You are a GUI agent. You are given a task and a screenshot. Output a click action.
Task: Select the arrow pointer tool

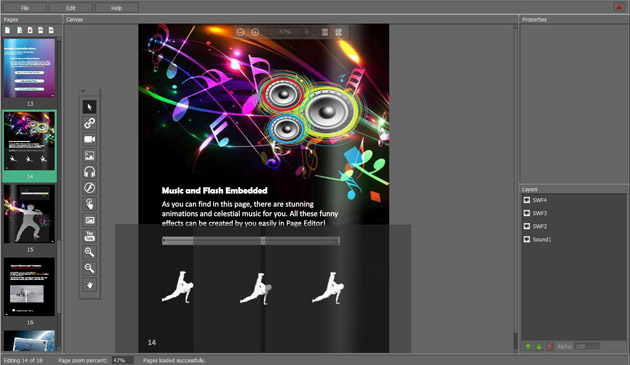(89, 107)
